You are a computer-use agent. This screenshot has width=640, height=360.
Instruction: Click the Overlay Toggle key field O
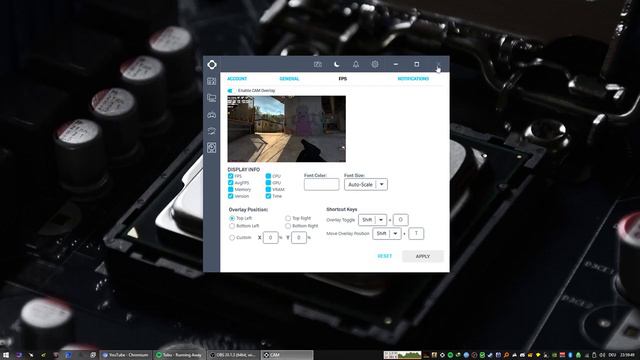[x=400, y=220]
